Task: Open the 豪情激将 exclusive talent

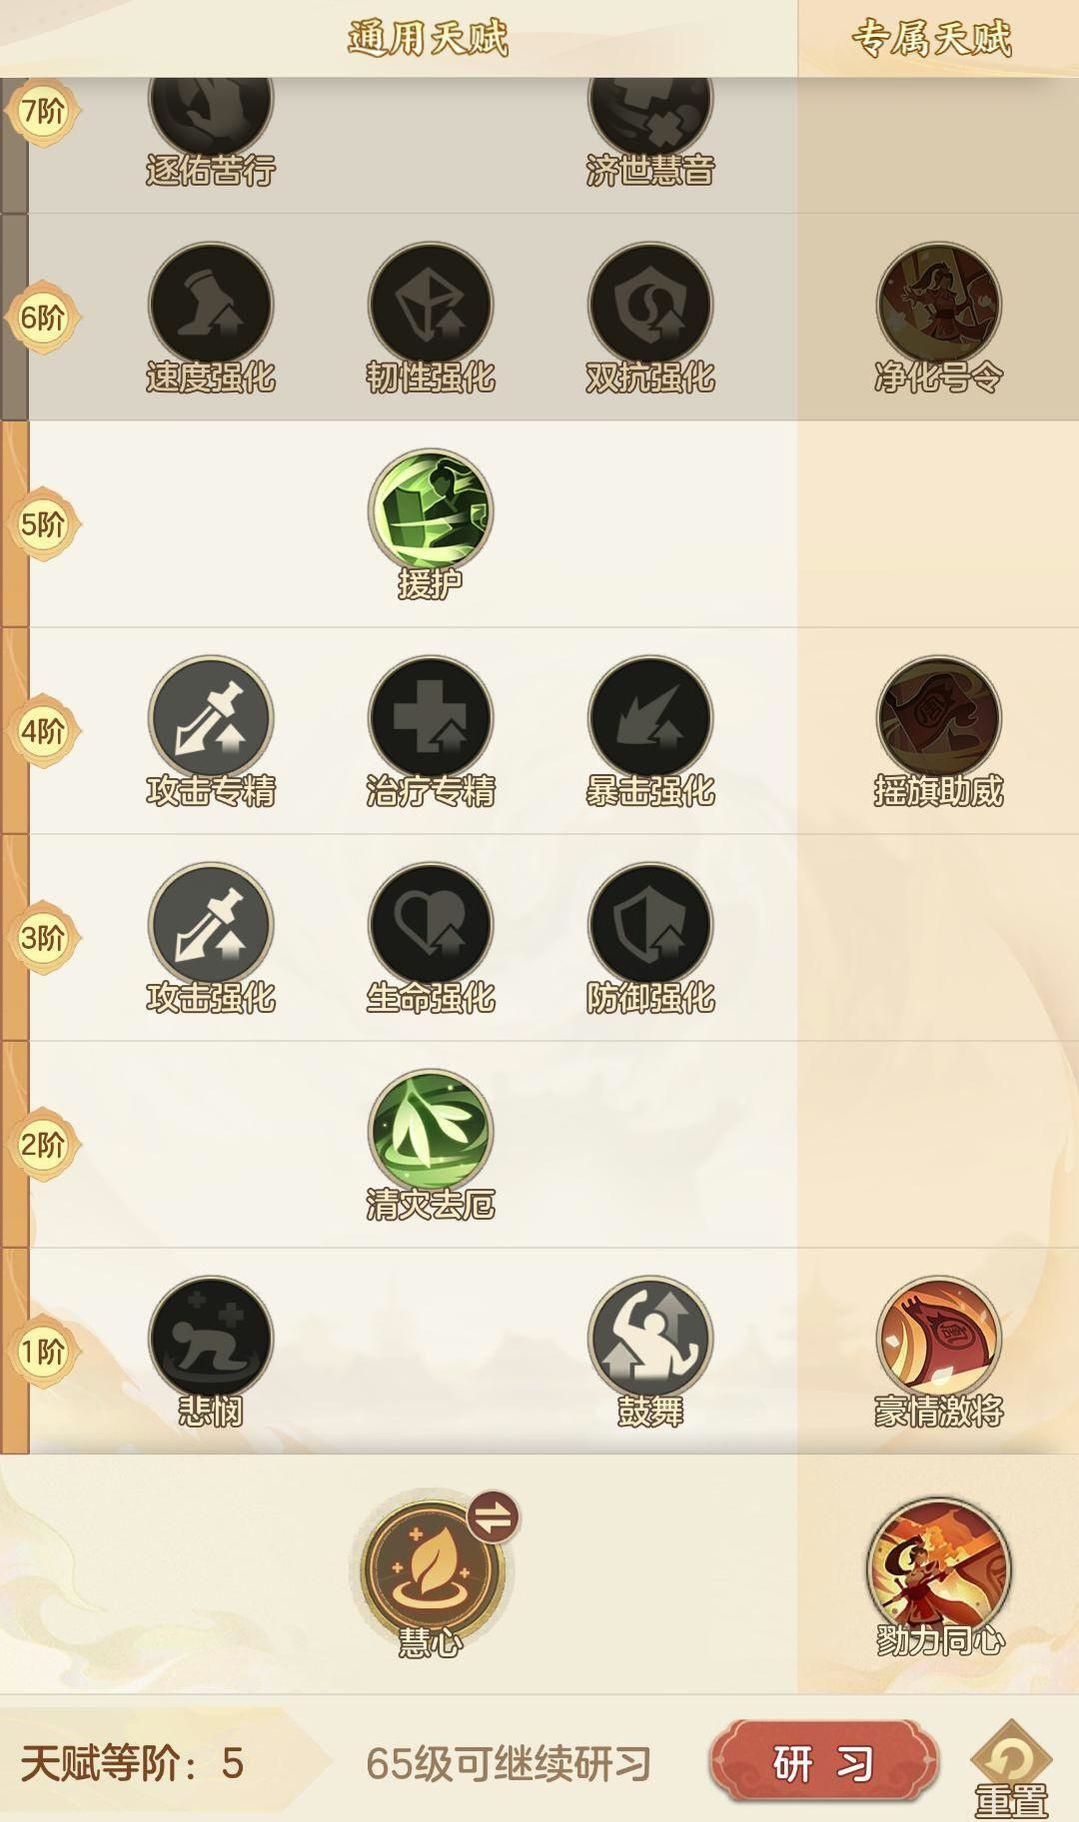Action: click(x=939, y=1338)
